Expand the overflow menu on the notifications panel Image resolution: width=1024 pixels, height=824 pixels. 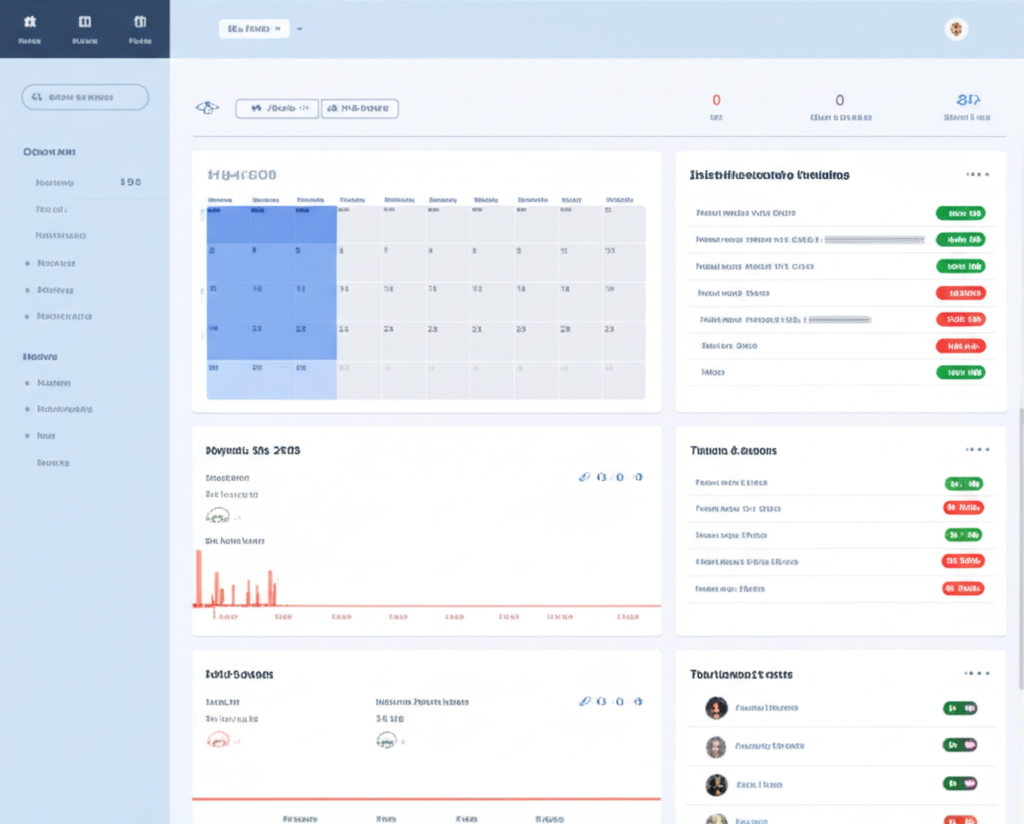click(x=975, y=174)
